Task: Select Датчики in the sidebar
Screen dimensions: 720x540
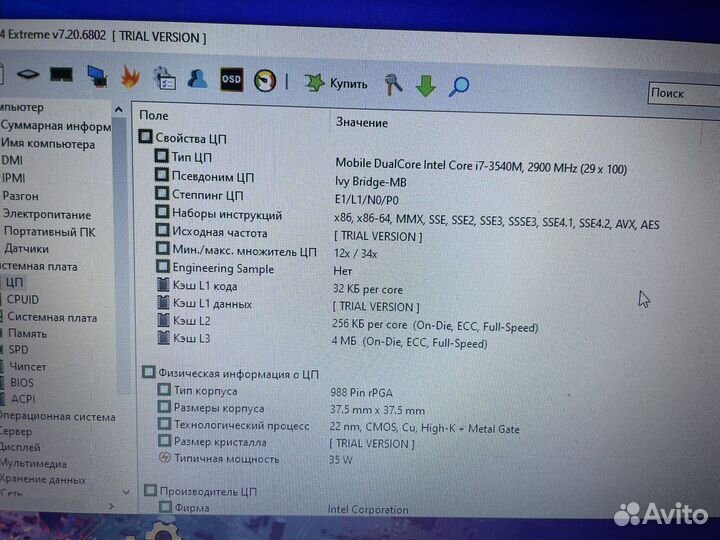Action: (x=26, y=249)
